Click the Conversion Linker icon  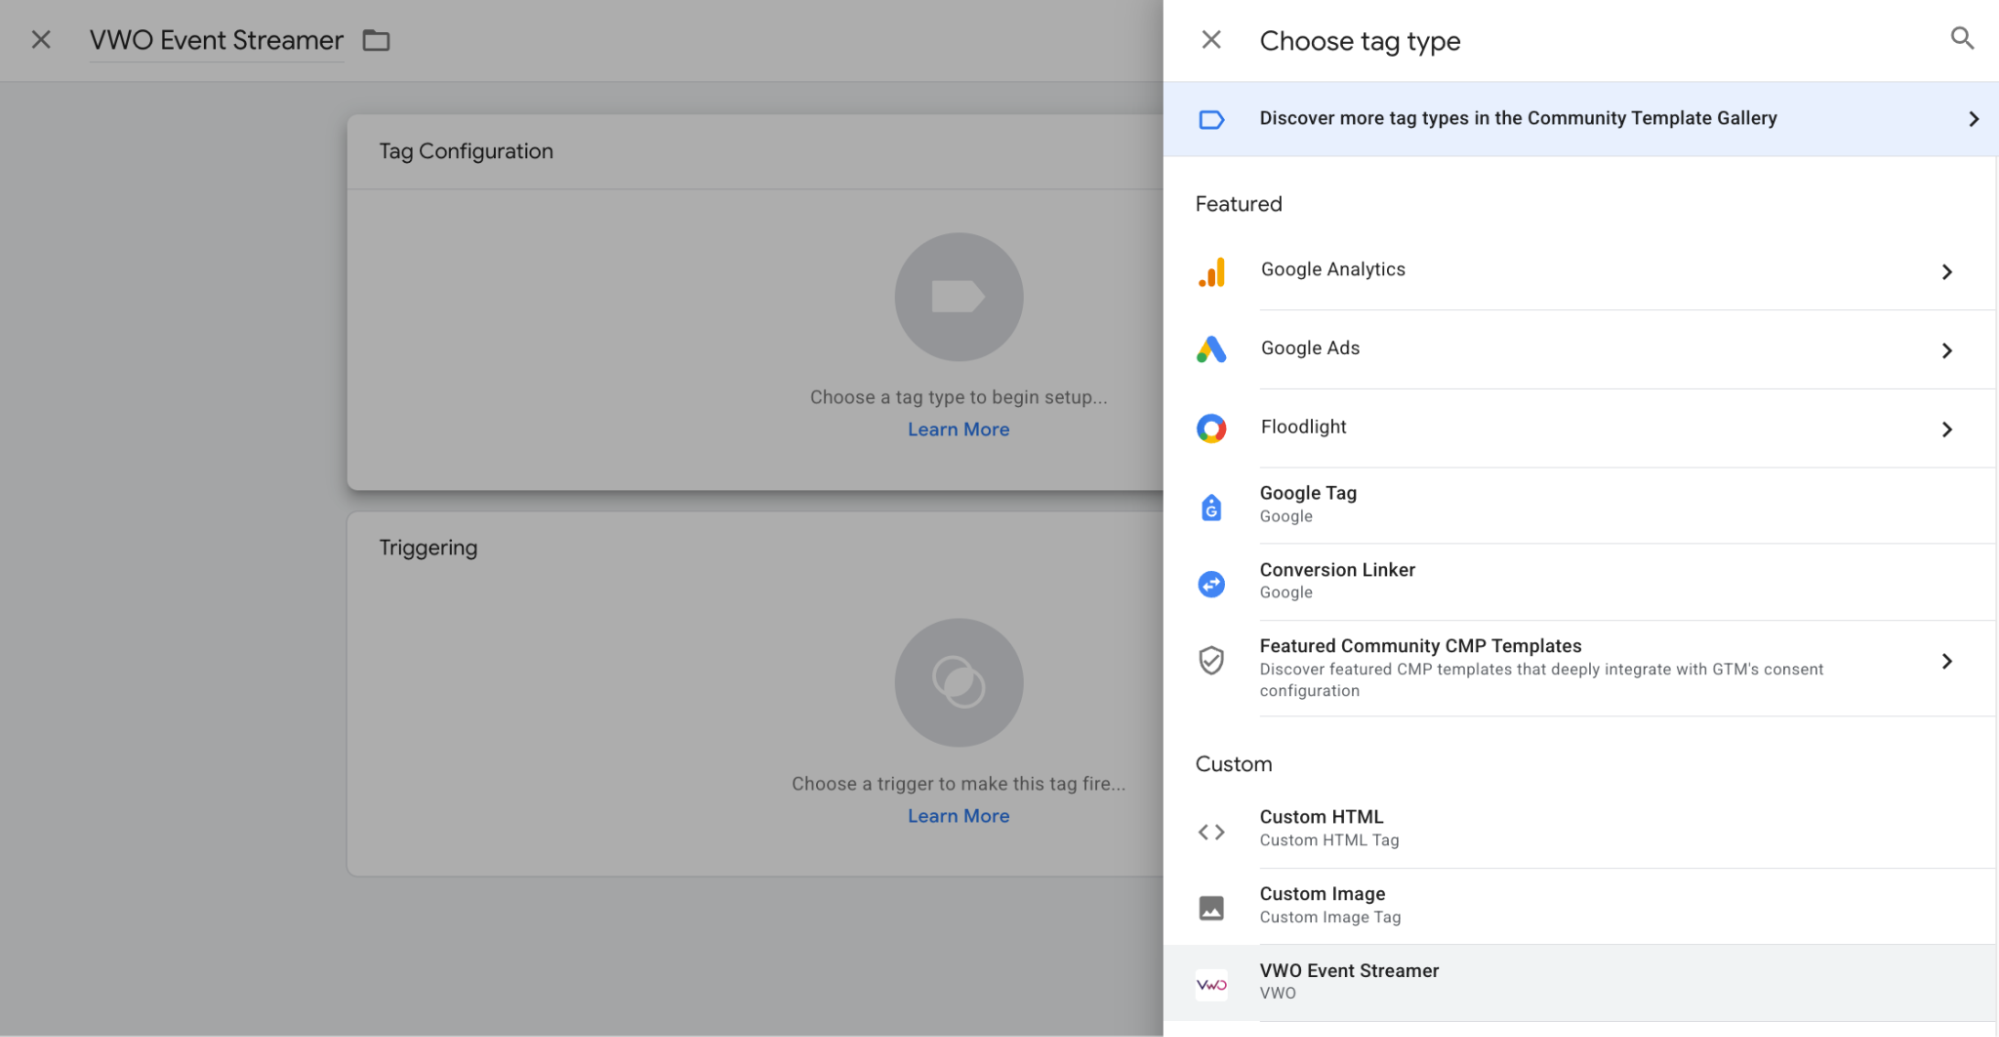(x=1211, y=584)
